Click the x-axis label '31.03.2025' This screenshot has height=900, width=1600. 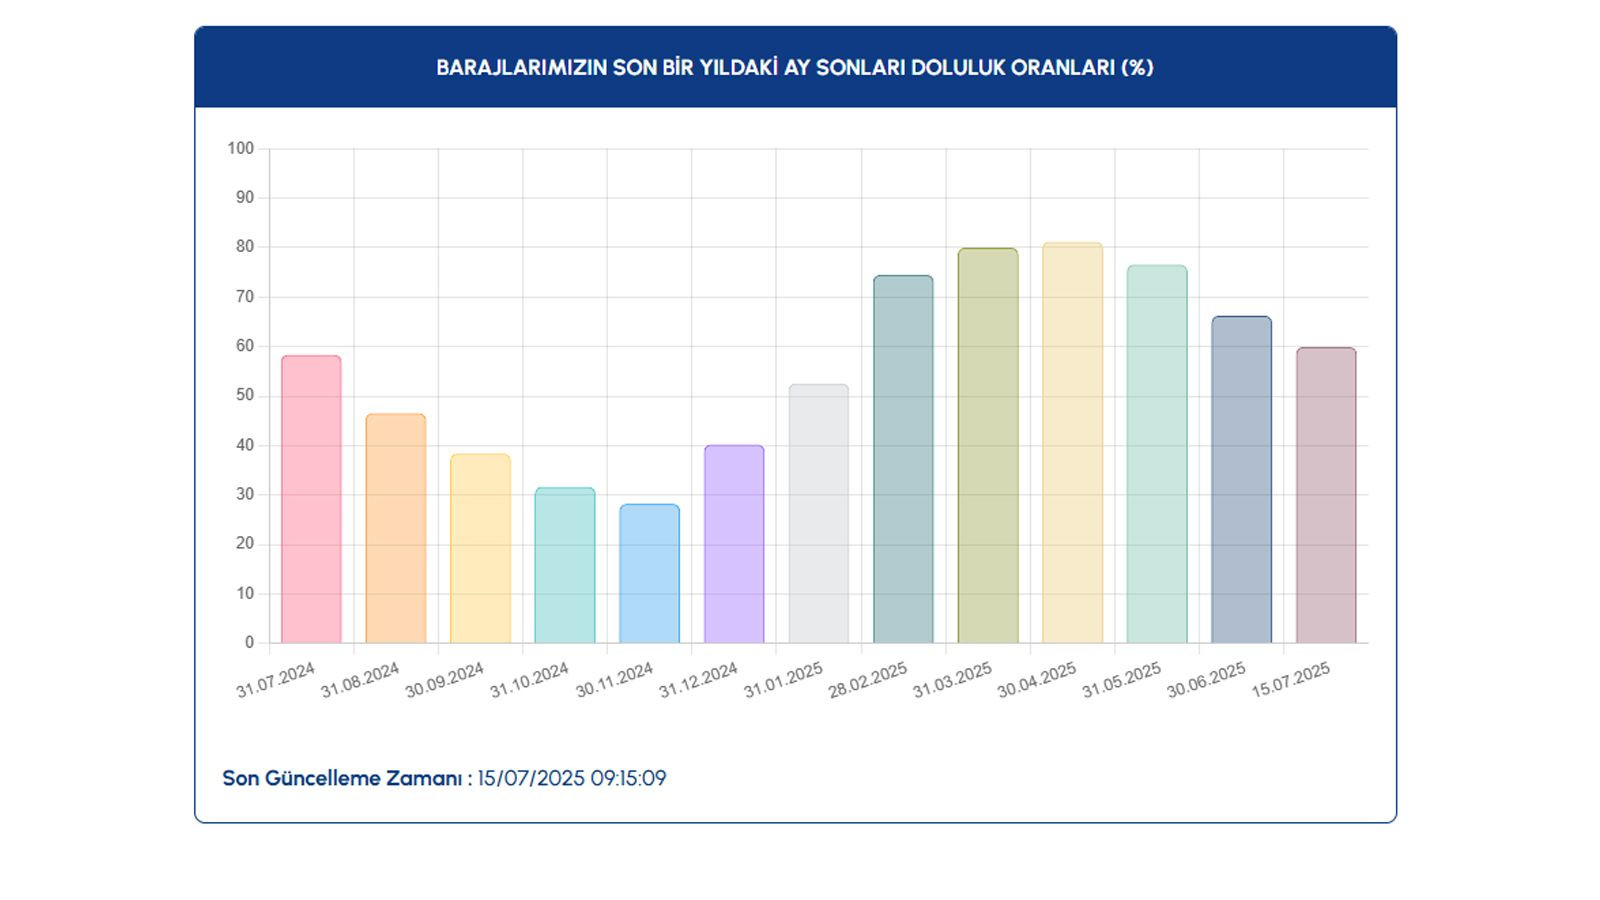coord(952,680)
